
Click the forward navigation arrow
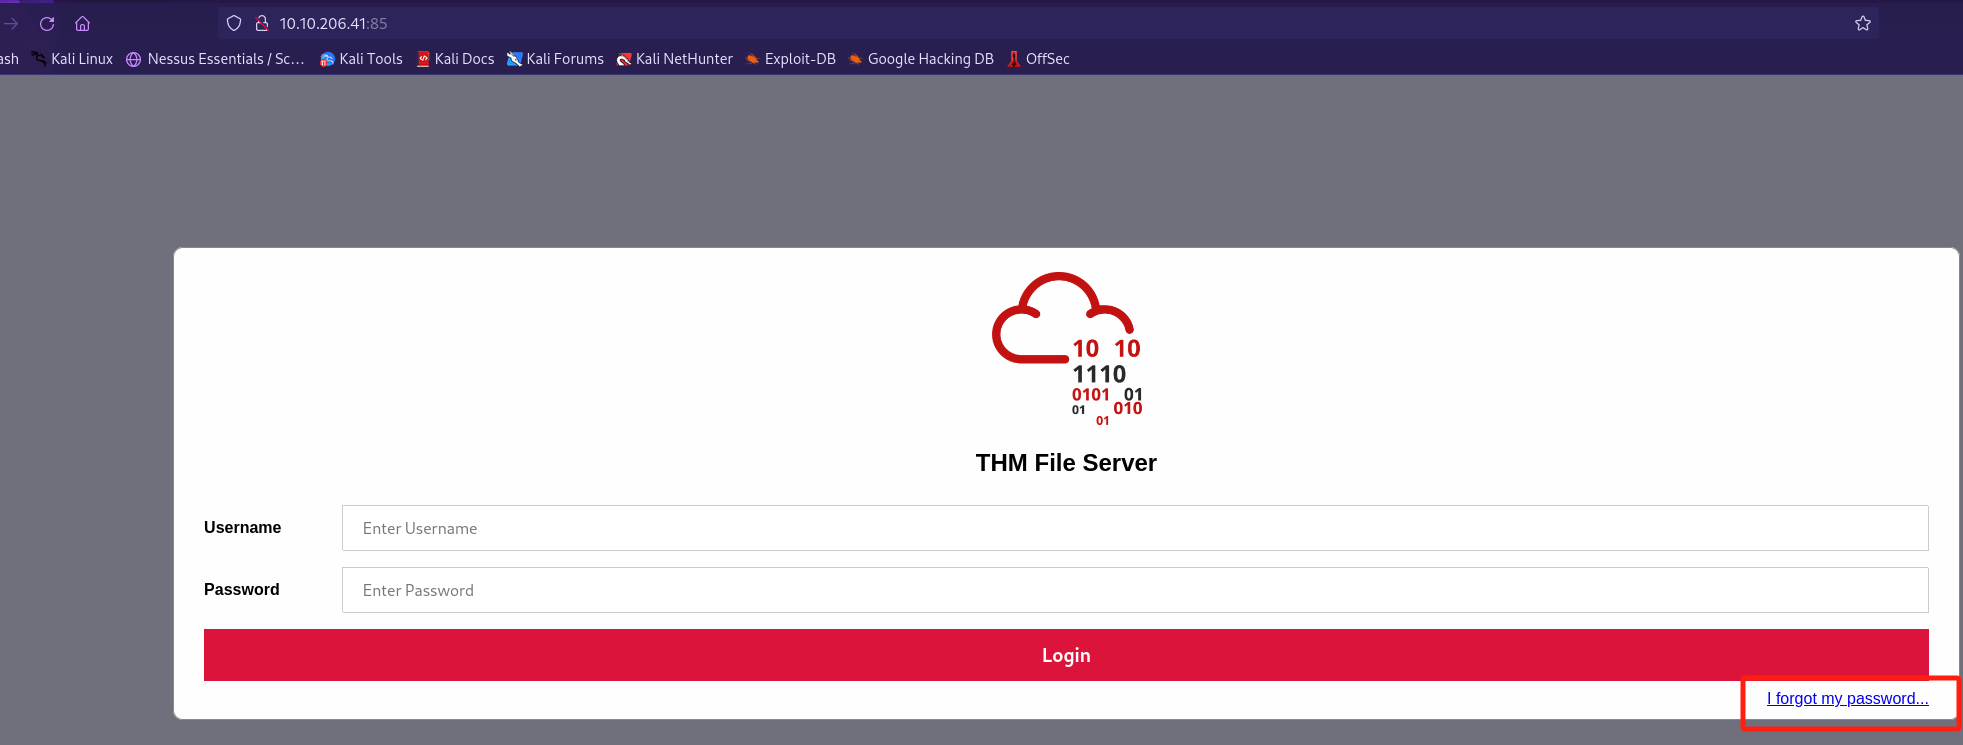[11, 23]
